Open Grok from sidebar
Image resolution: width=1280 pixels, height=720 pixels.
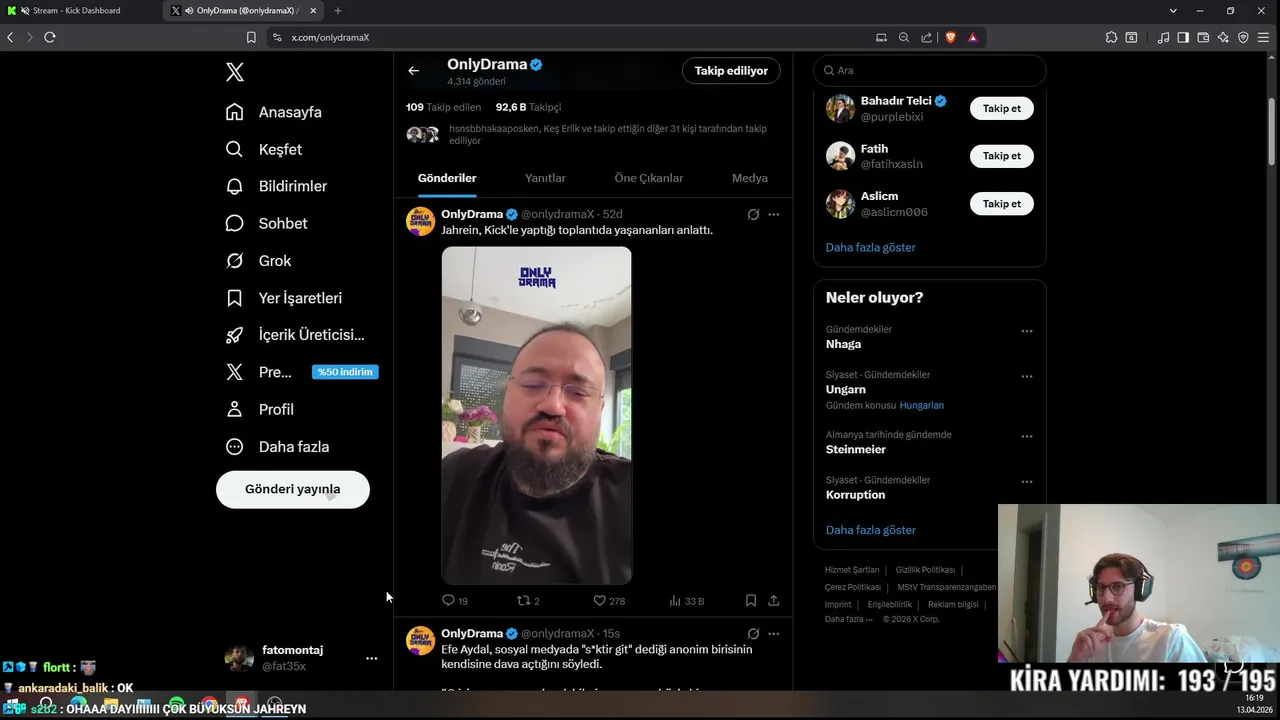pos(259,261)
